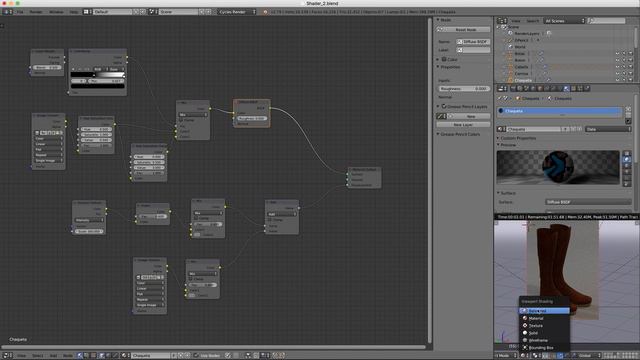The height and width of the screenshot is (360, 640).
Task: Switch to the Render Layers properties tab
Action: tap(520, 88)
